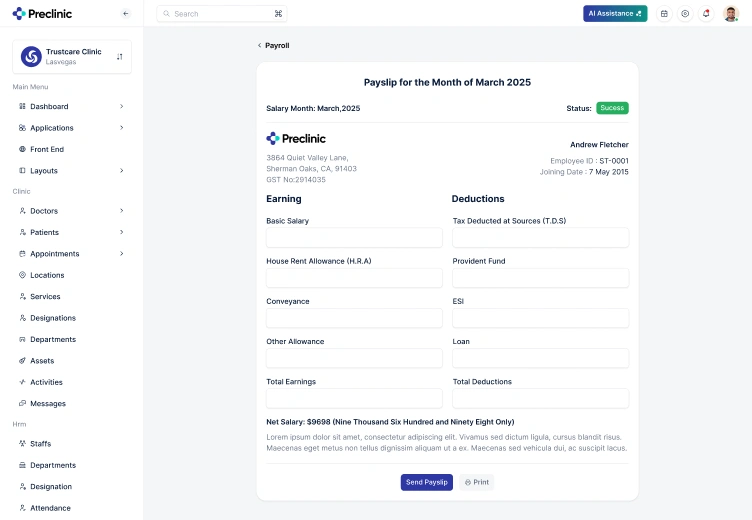Click the calendar icon in the top bar
This screenshot has height=520, width=752.
(664, 13)
